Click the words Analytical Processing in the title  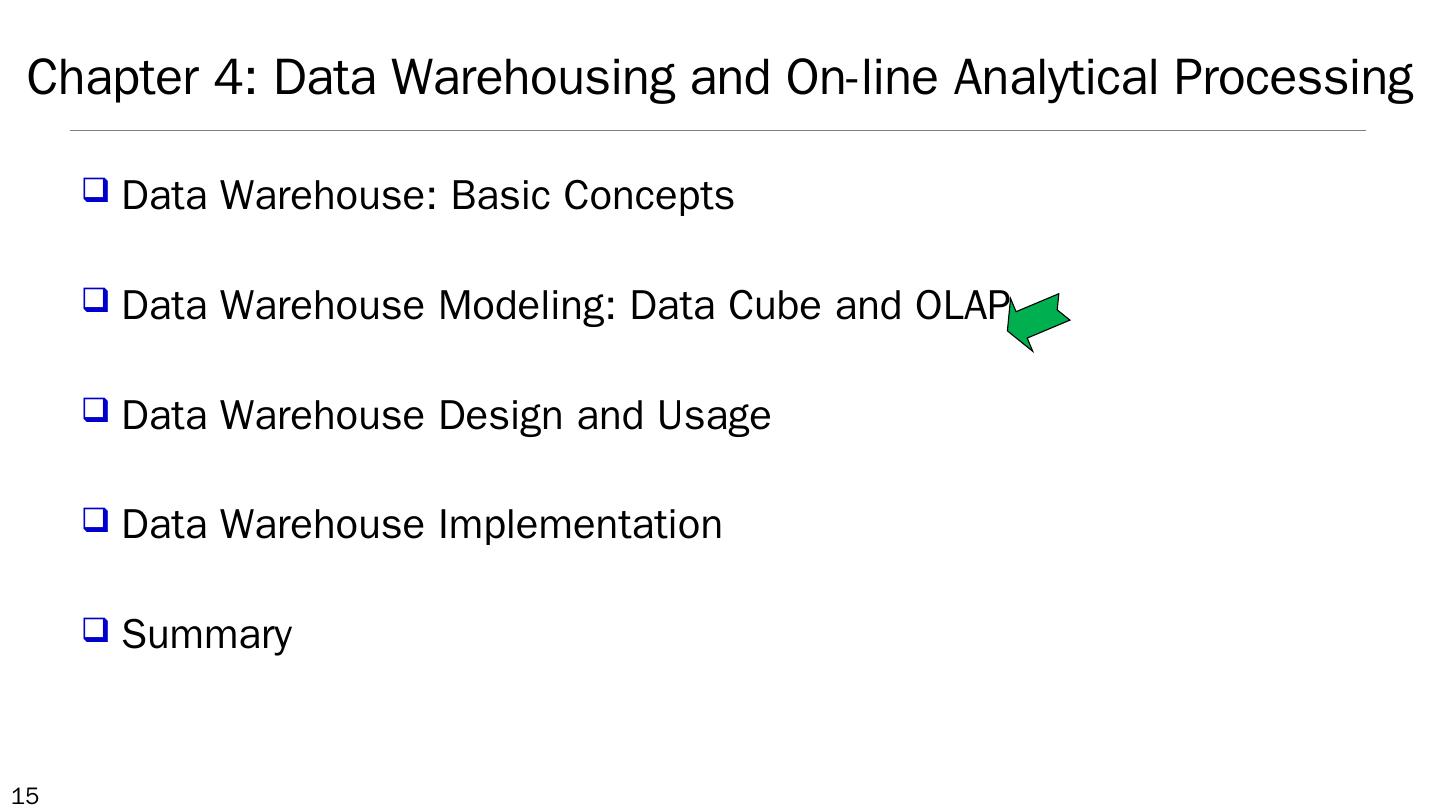pyautogui.click(x=1183, y=77)
